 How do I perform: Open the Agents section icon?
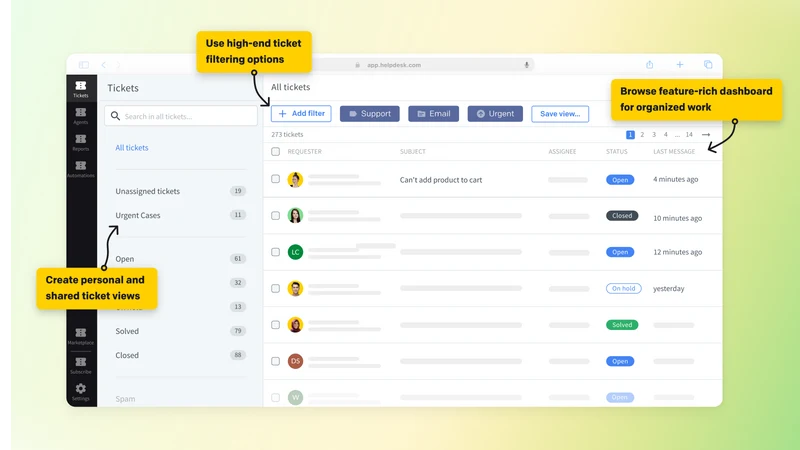[81, 112]
